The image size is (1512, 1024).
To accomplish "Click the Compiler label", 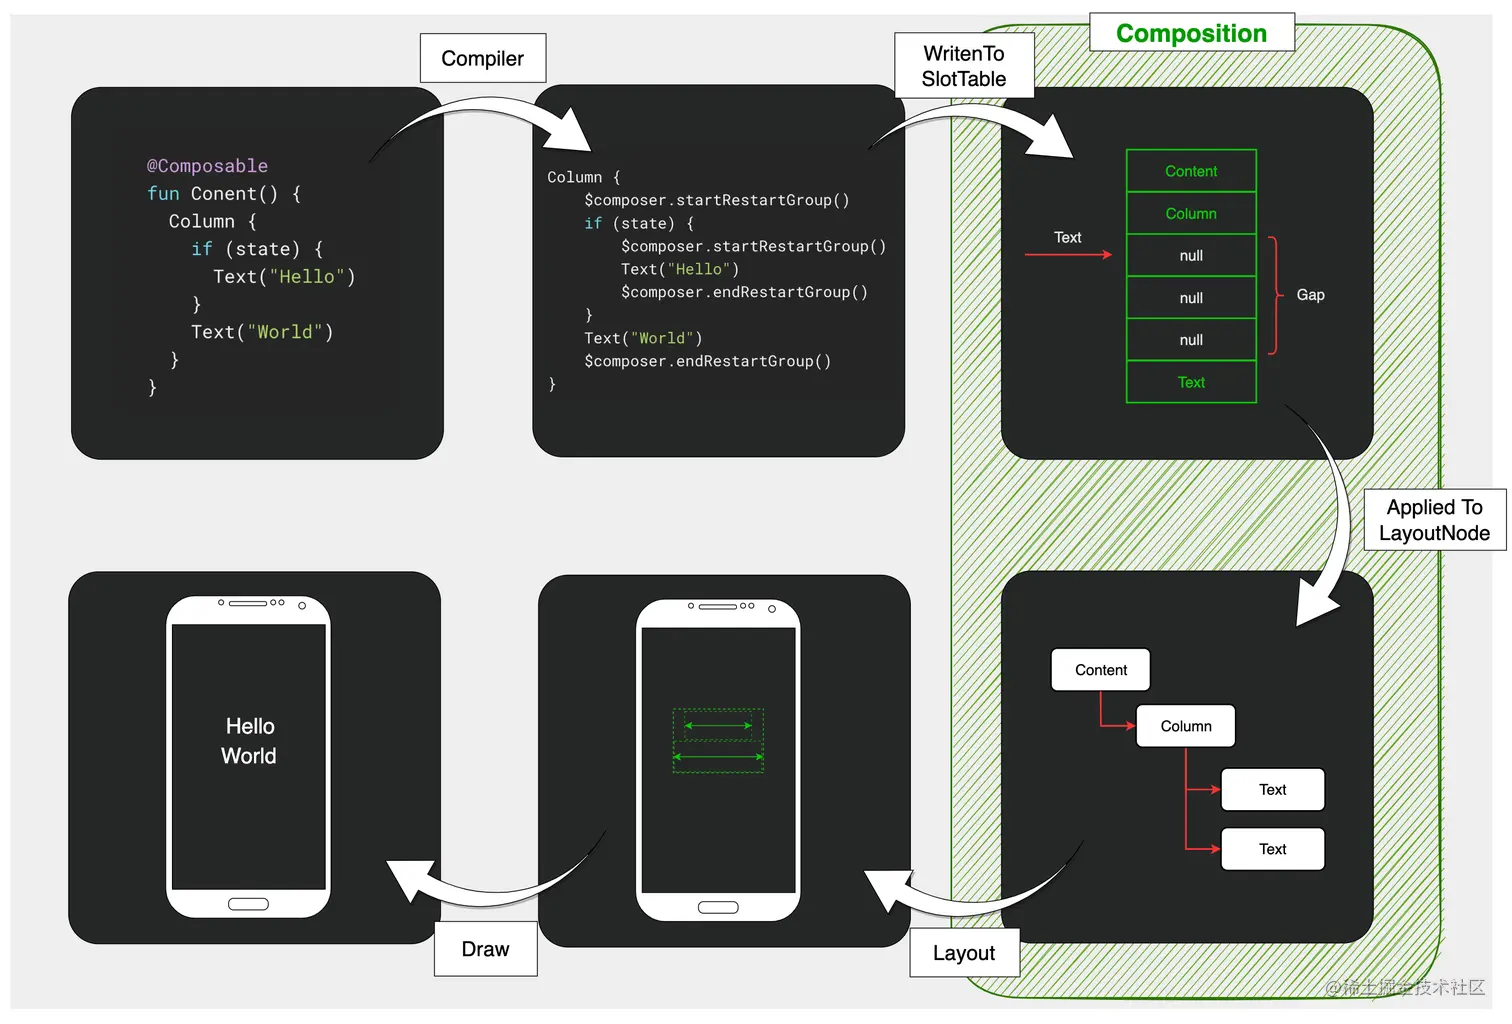I will pos(483,58).
